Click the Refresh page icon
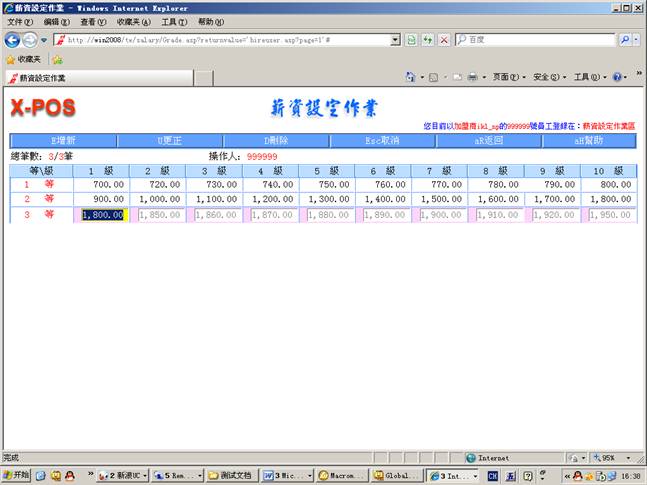The width and height of the screenshot is (647, 485). (x=427, y=39)
